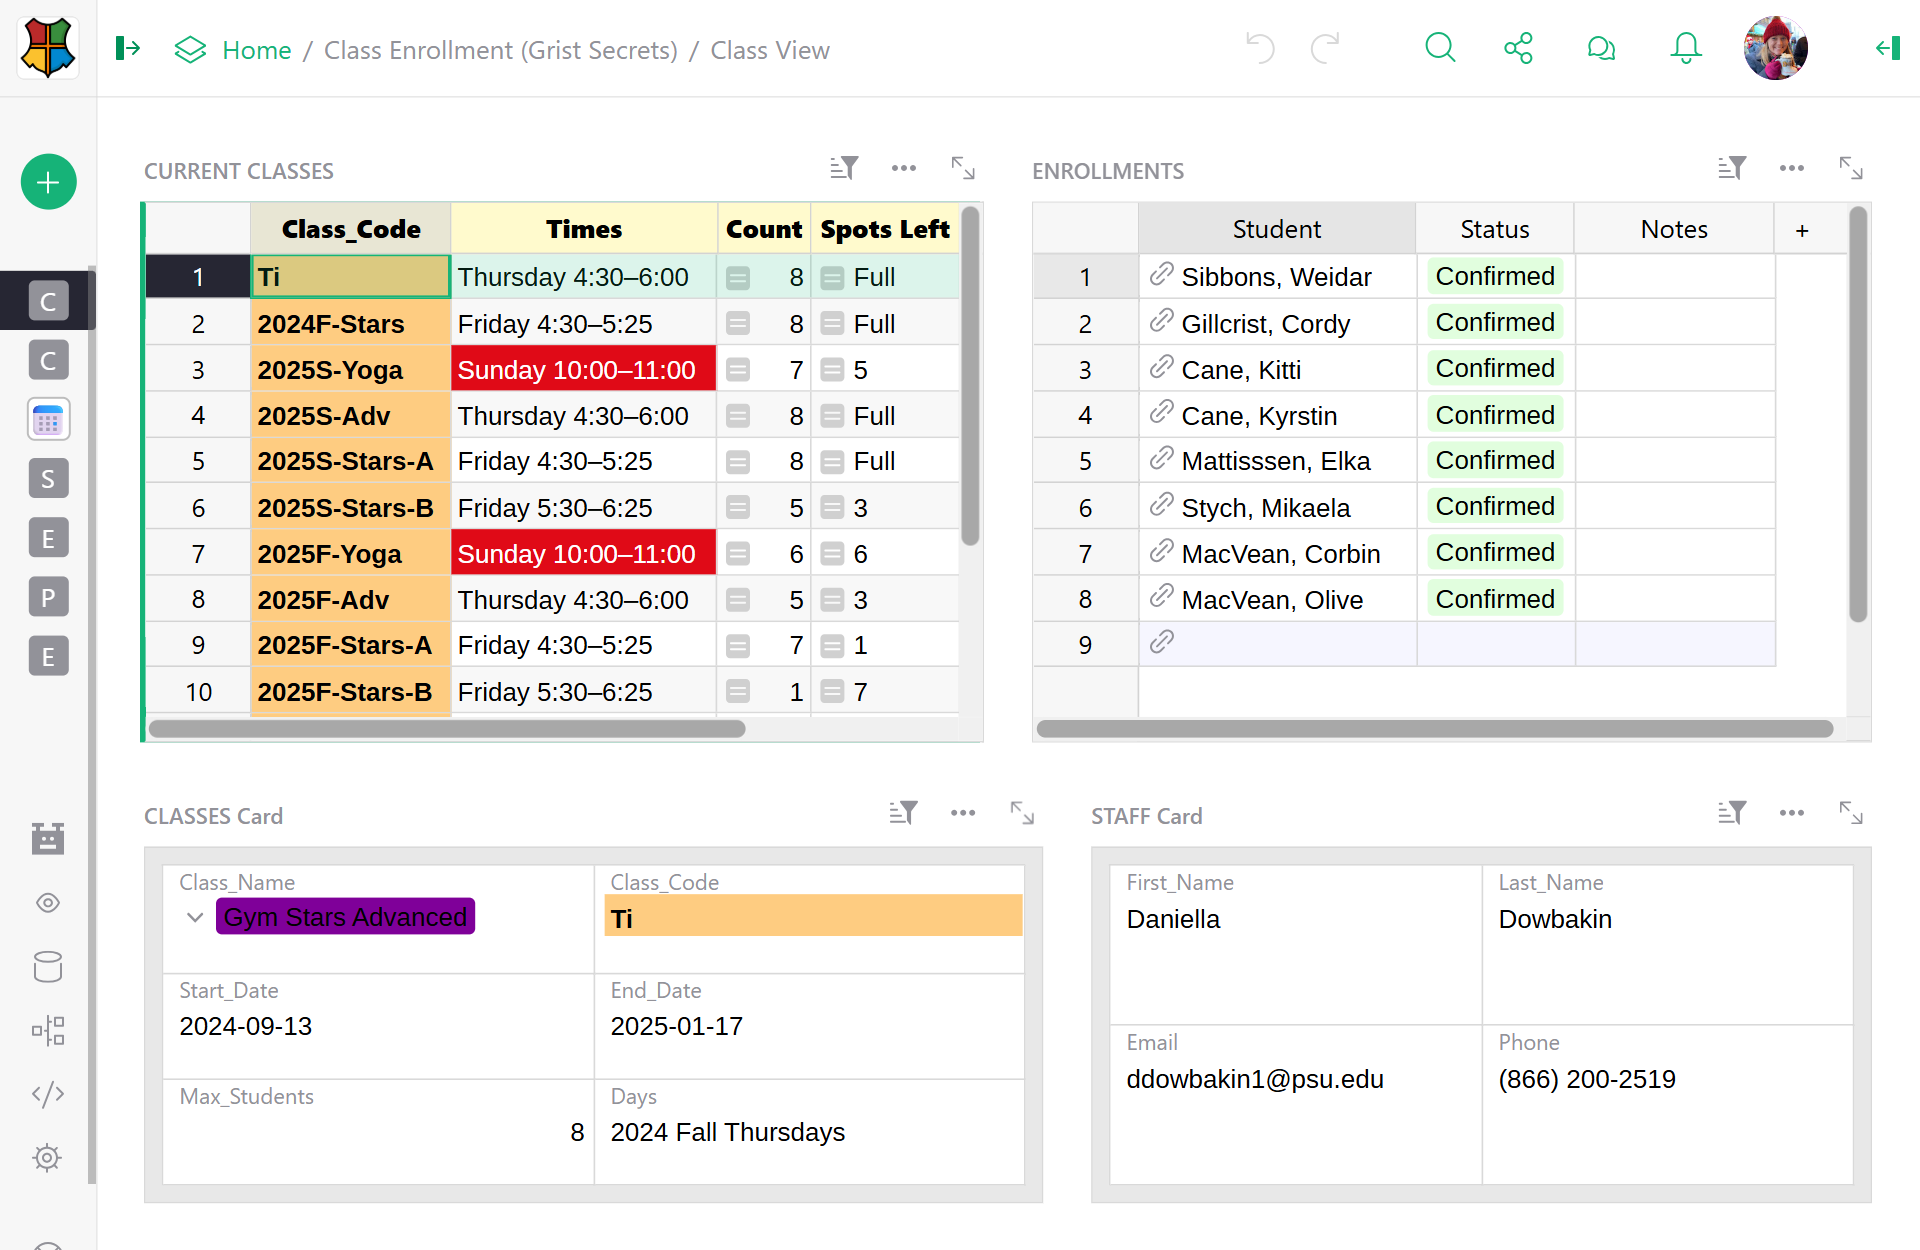Click the green Add New button
1920x1250 pixels.
point(48,182)
